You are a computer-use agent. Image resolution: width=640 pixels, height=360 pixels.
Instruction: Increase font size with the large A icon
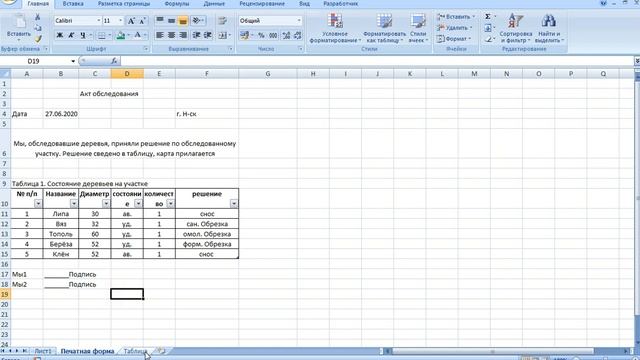pyautogui.click(x=131, y=21)
